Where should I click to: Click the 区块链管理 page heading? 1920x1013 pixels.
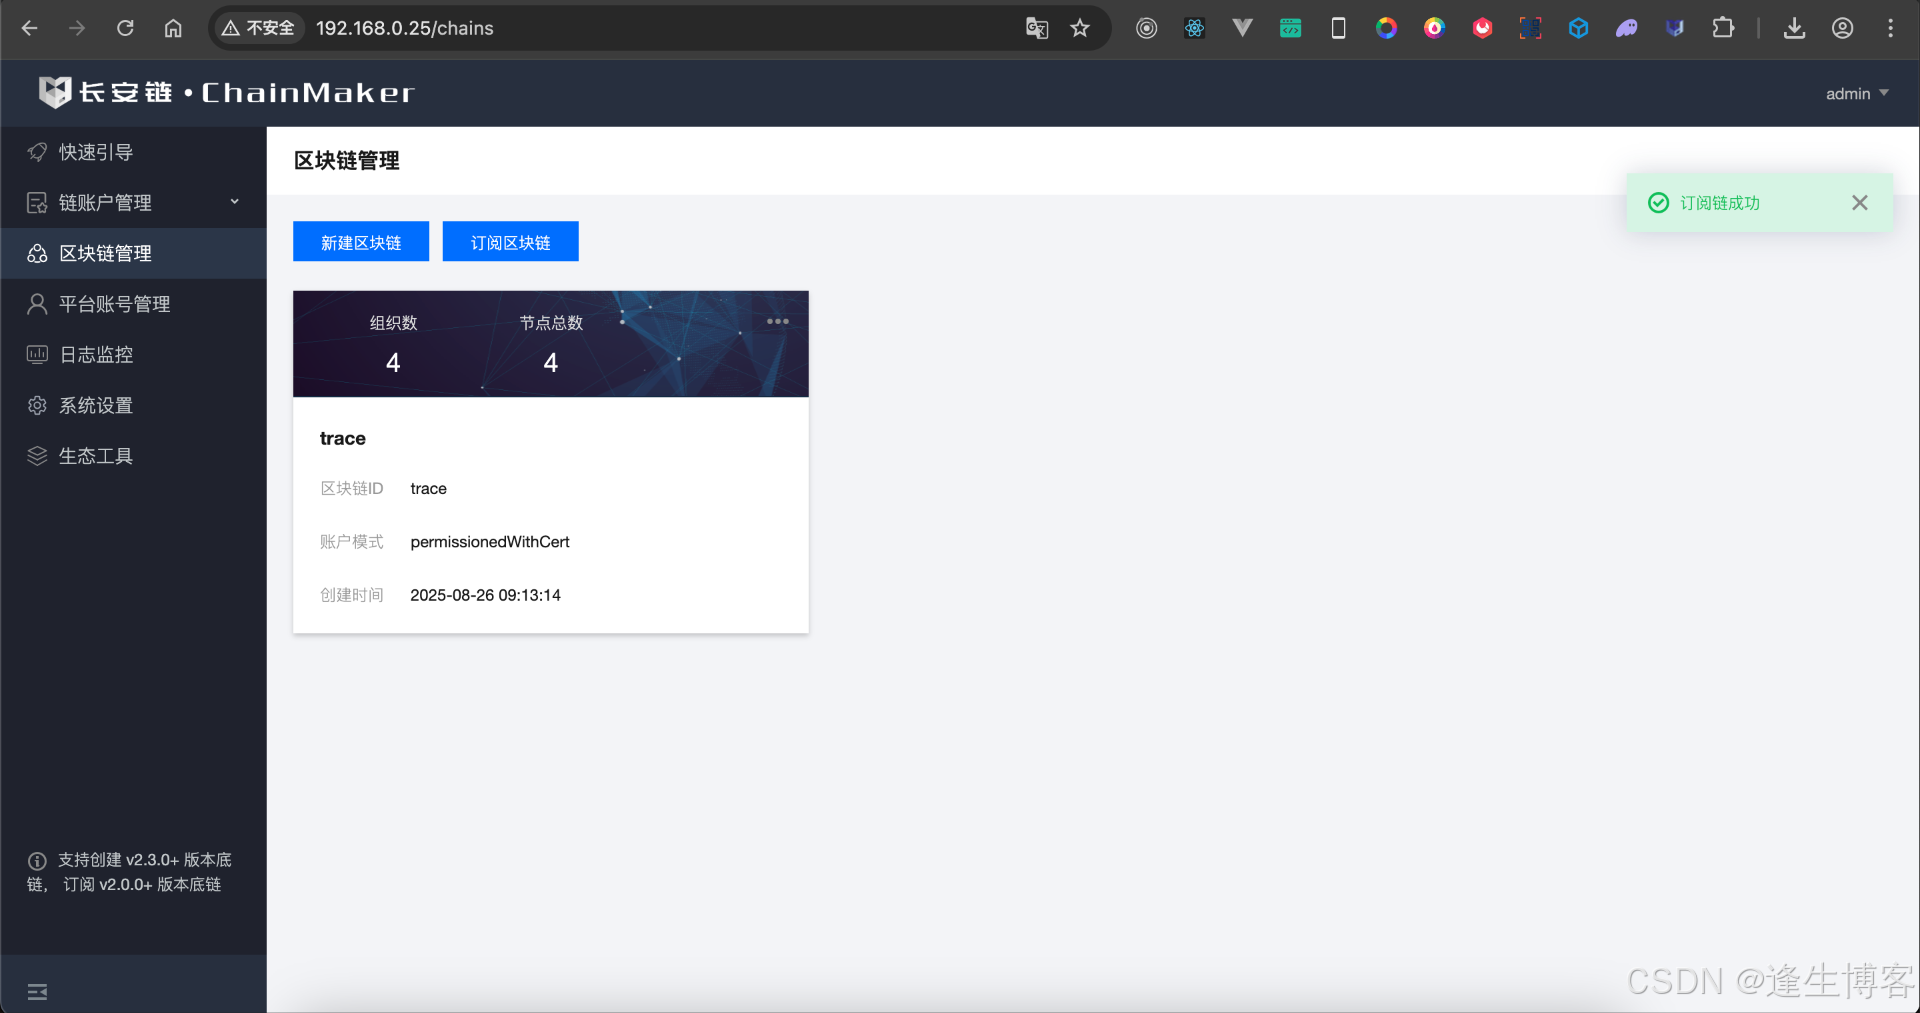[x=347, y=161]
